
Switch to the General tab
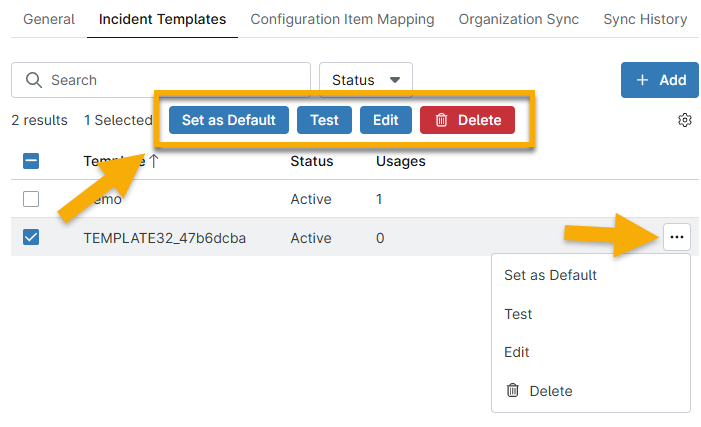pos(49,19)
